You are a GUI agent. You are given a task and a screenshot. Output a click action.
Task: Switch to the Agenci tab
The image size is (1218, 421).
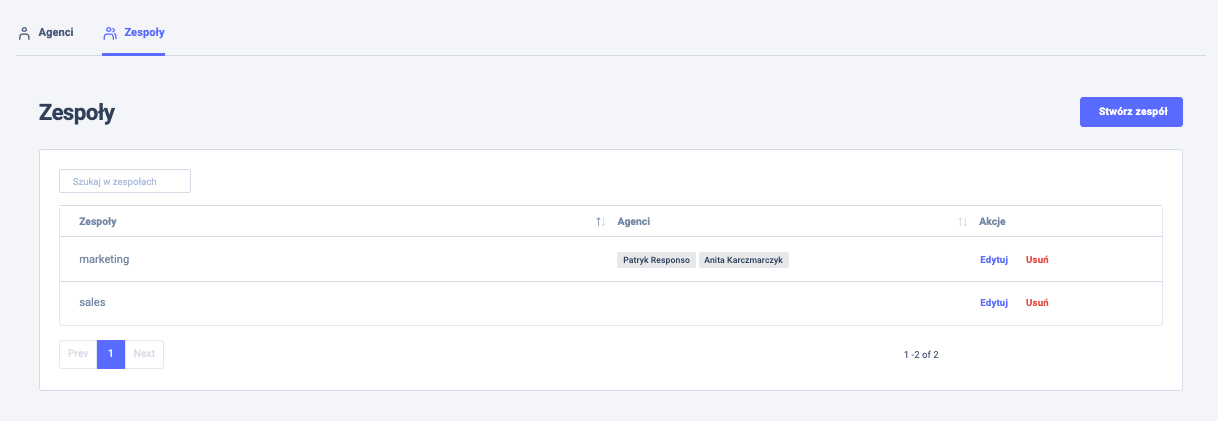point(55,33)
